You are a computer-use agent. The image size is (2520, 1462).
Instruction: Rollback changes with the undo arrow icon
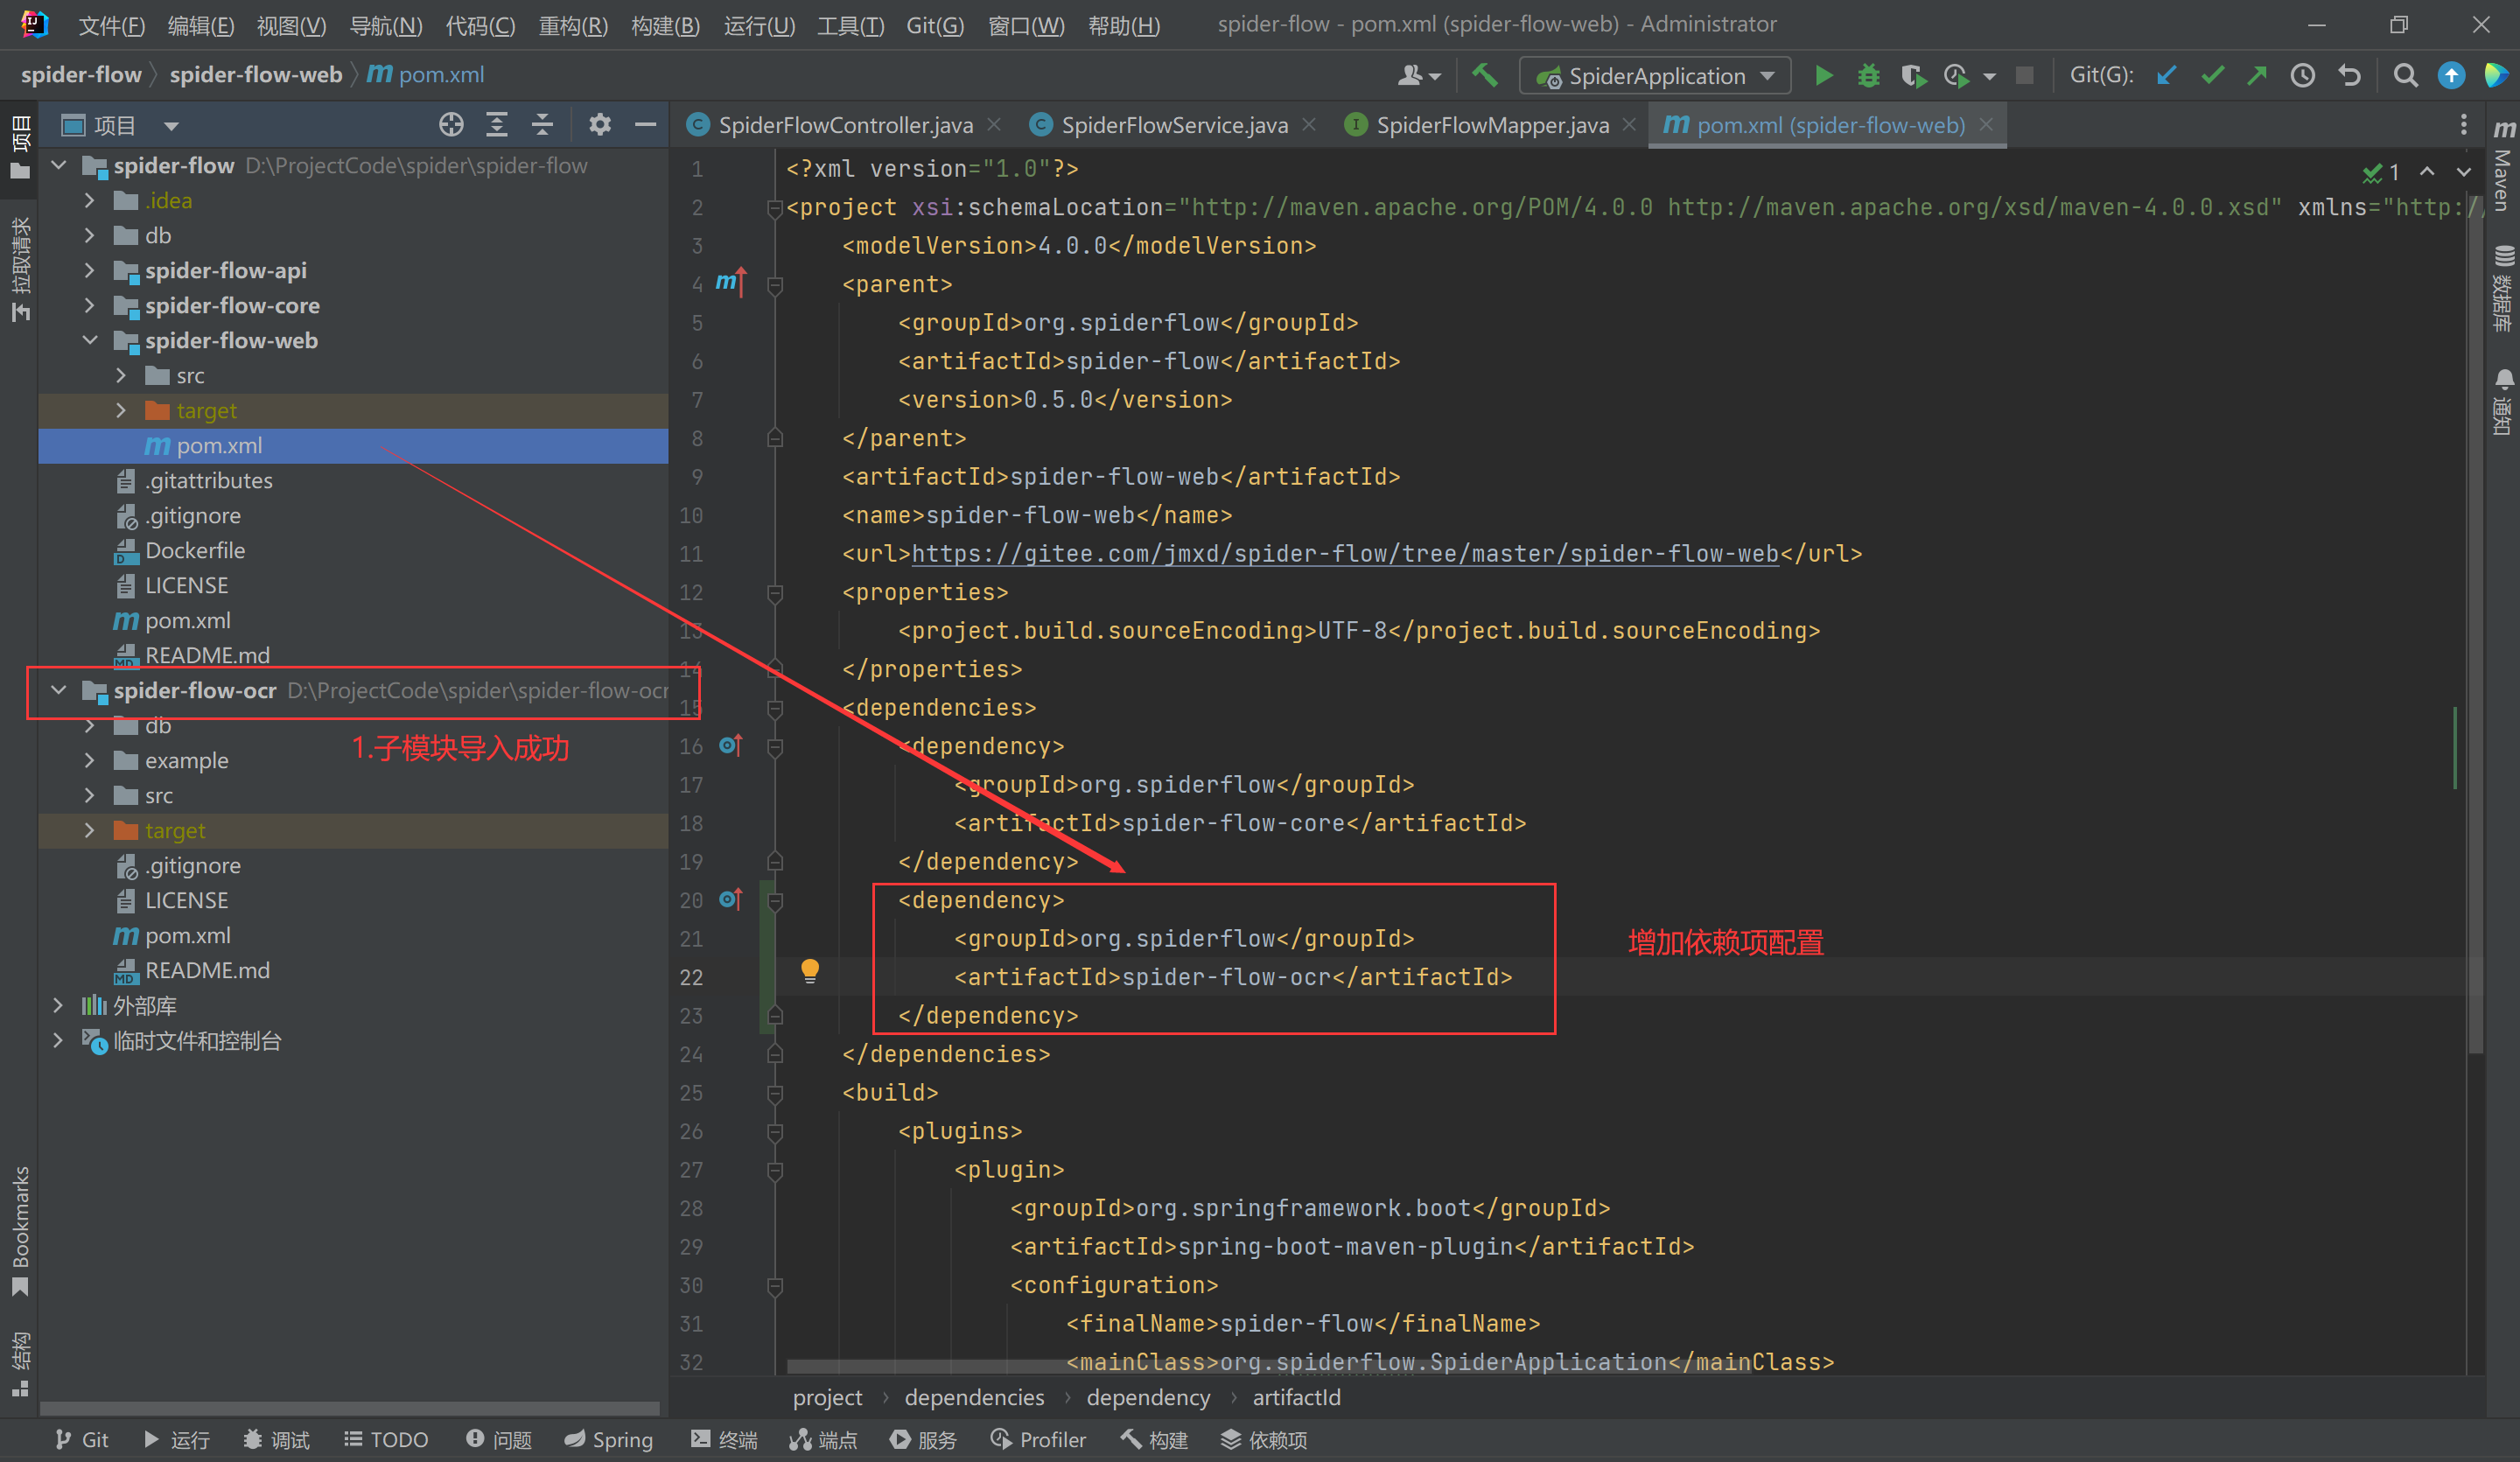pyautogui.click(x=2349, y=76)
